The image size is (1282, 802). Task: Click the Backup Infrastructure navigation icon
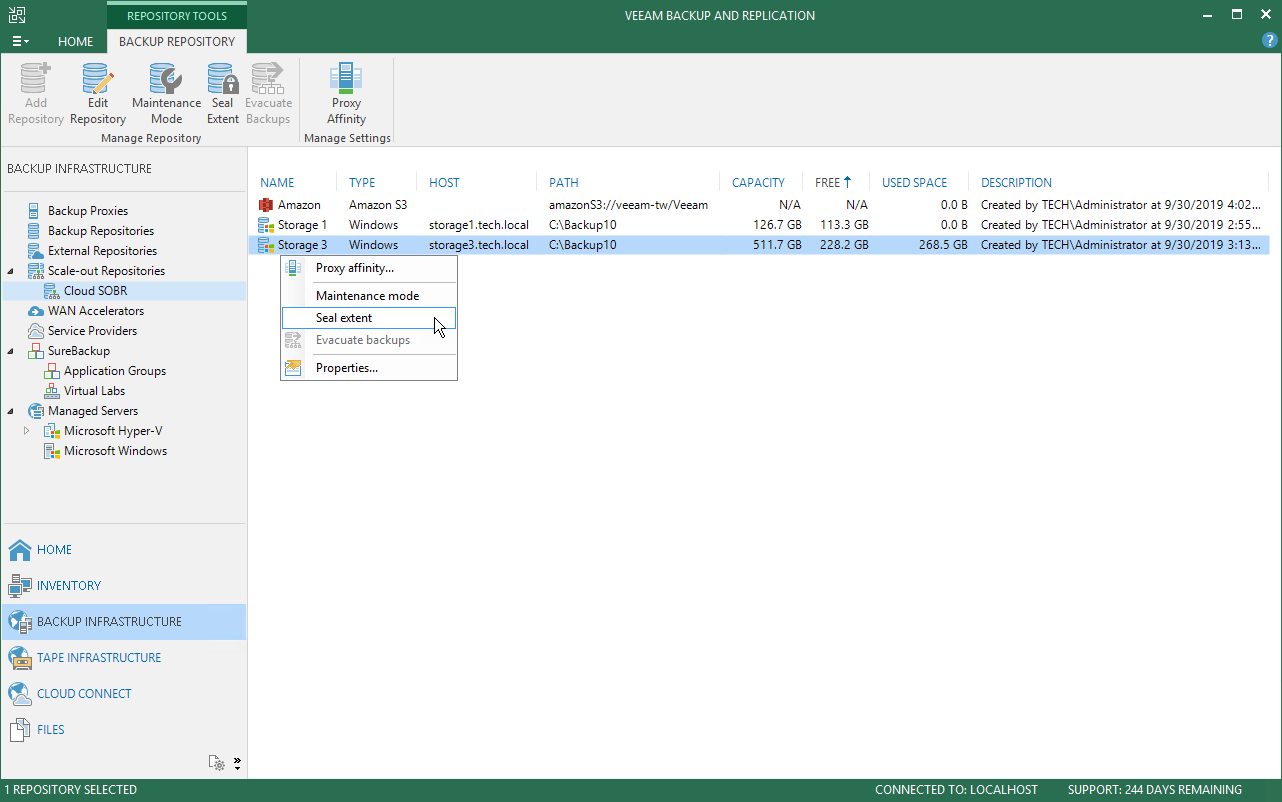(20, 622)
